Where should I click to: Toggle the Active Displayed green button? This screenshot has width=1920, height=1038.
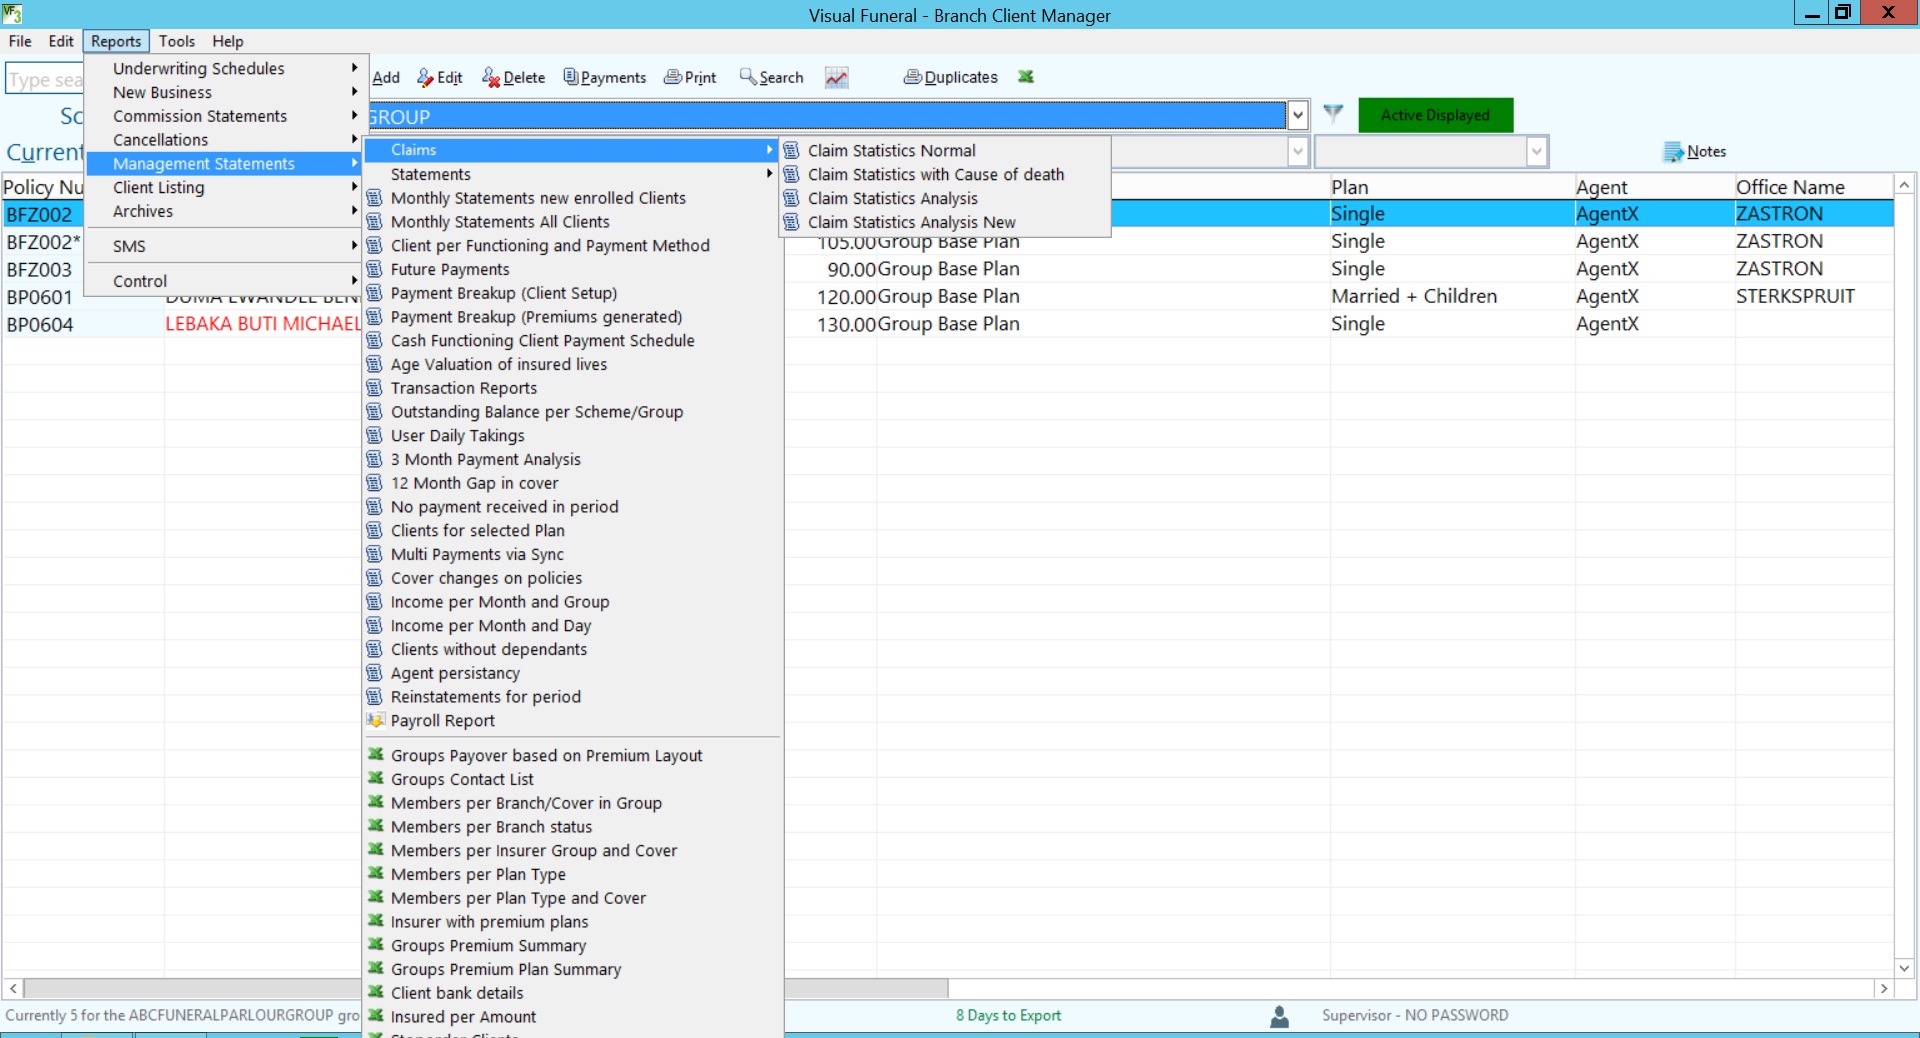[1434, 115]
